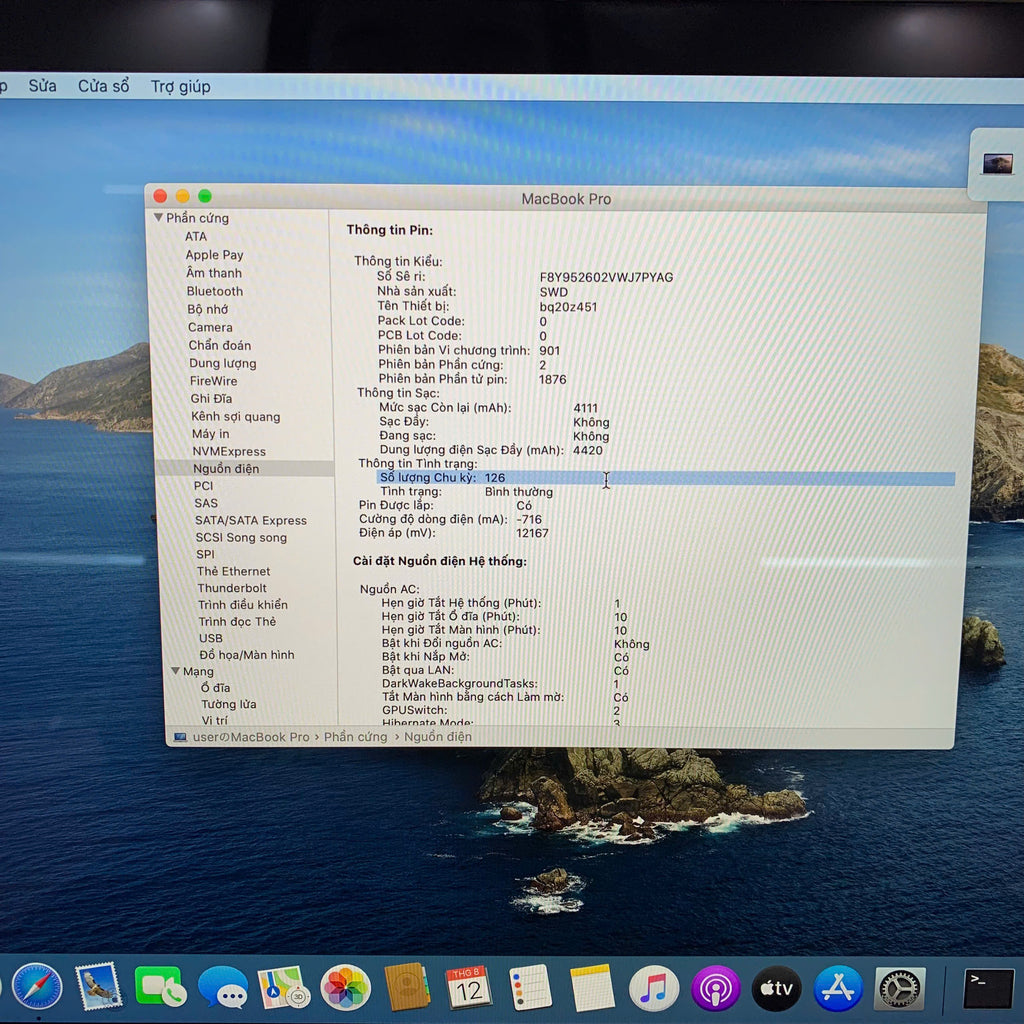The height and width of the screenshot is (1024, 1024).
Task: Open System Preferences gear in Dock
Action: pyautogui.click(x=901, y=989)
